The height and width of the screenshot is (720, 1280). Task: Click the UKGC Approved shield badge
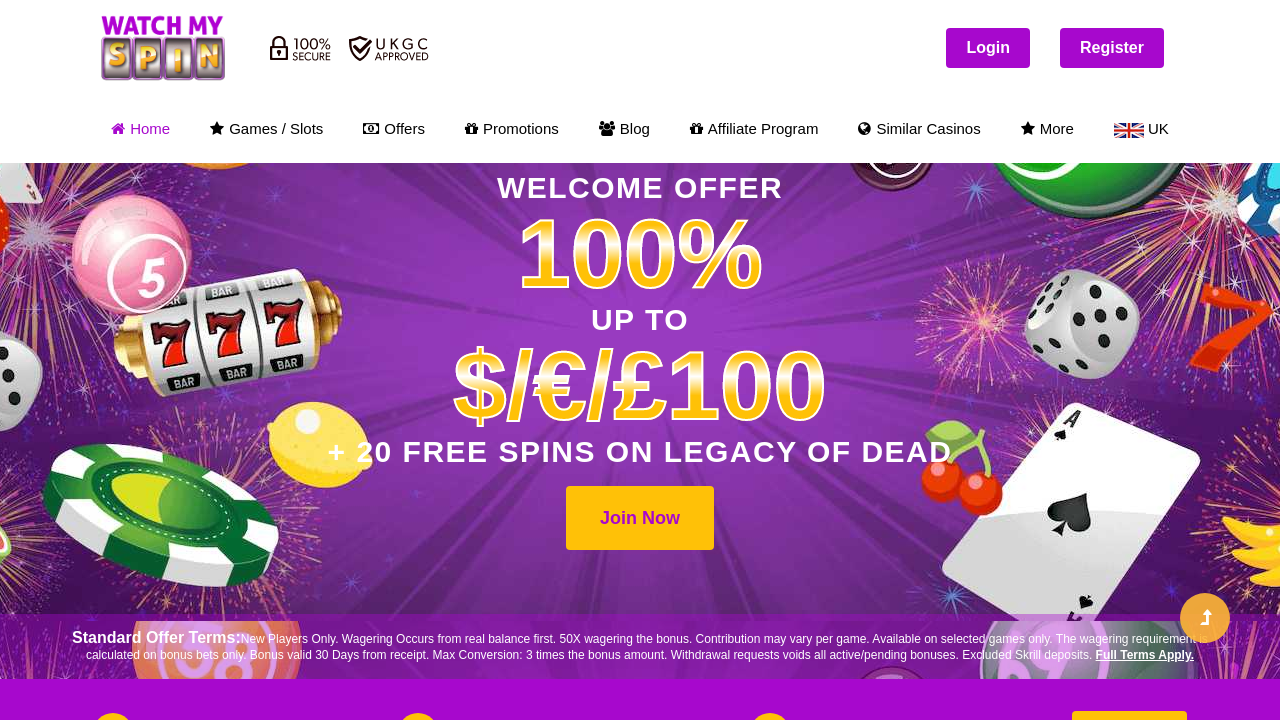pos(389,48)
